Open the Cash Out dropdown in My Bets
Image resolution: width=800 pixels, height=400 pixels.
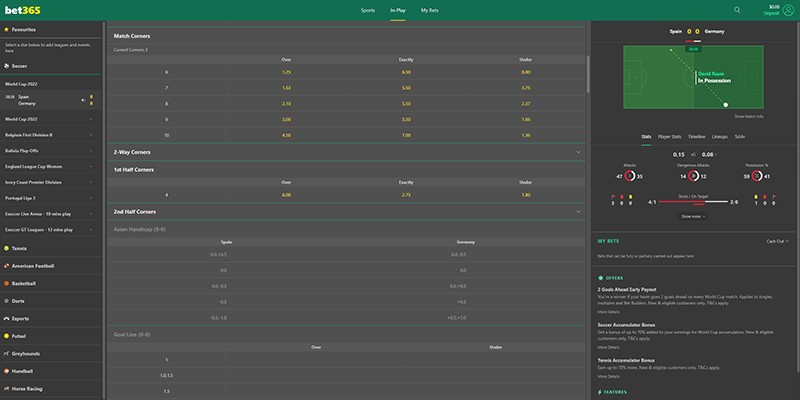tap(778, 241)
